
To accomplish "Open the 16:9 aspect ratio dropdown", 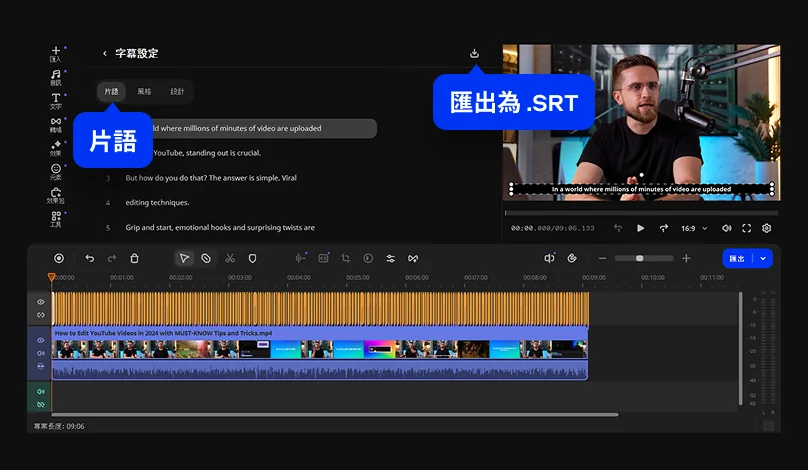I will [694, 228].
